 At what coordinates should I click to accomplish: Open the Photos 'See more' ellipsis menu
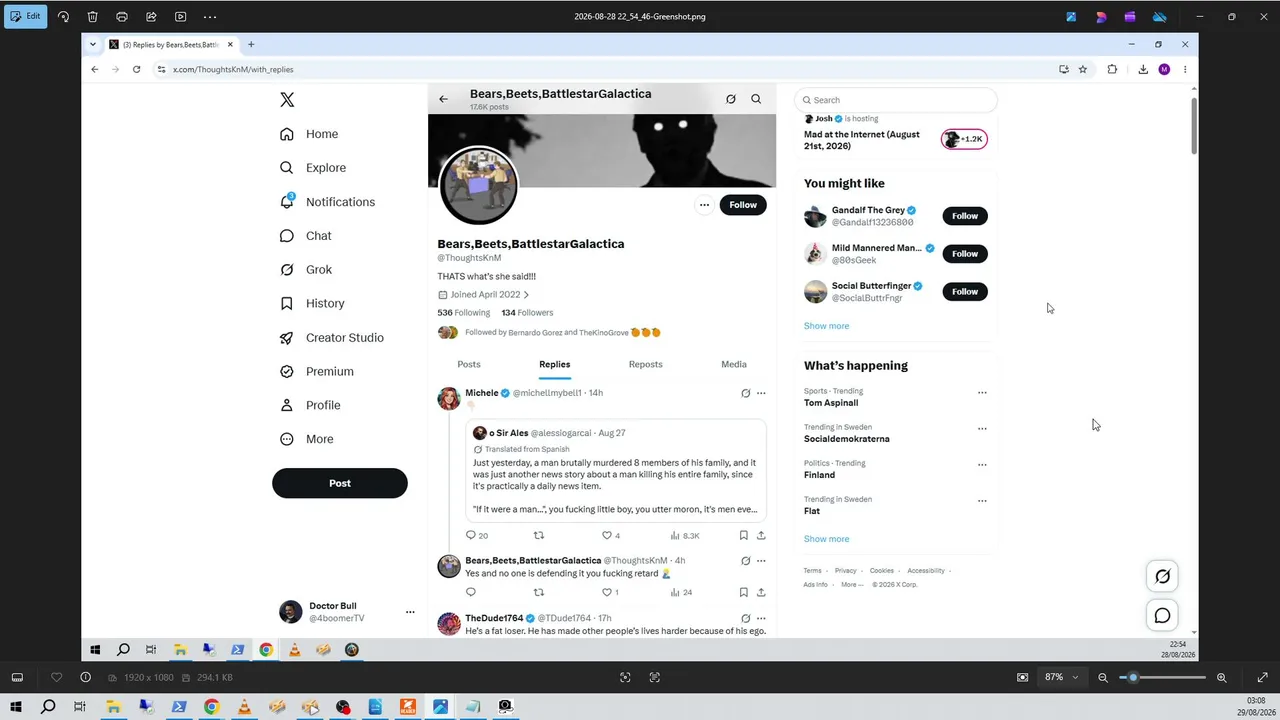pyautogui.click(x=210, y=16)
